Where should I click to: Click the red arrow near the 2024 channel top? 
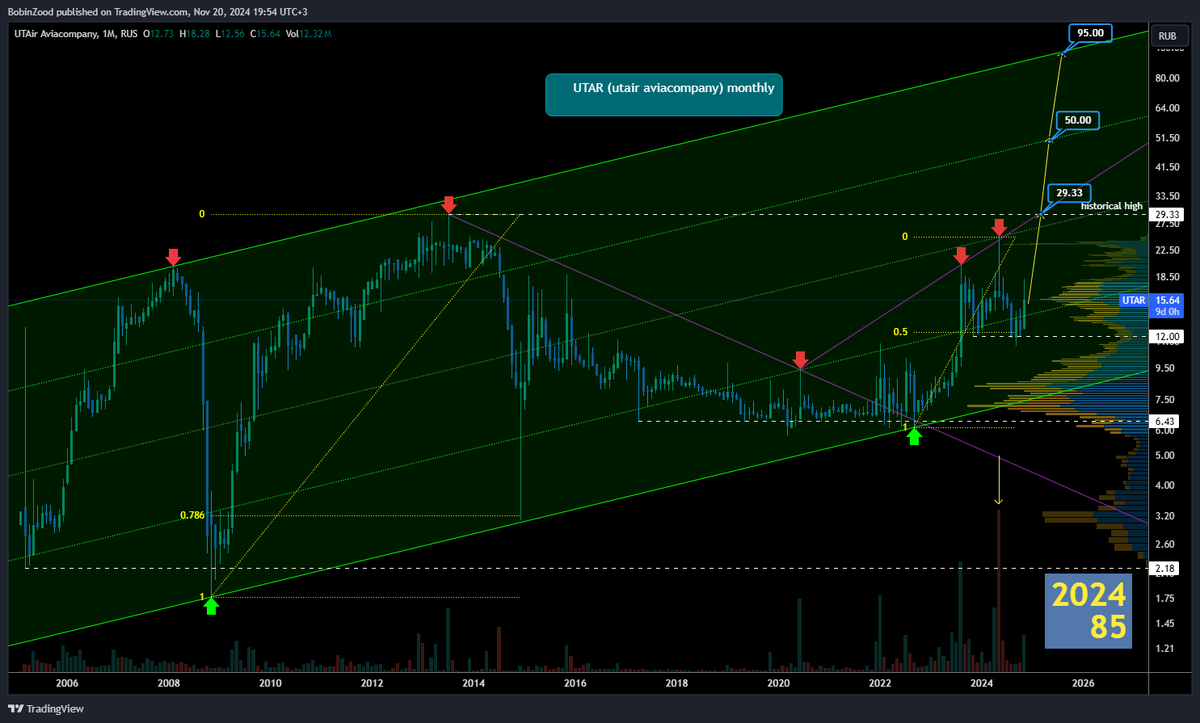[x=1000, y=228]
